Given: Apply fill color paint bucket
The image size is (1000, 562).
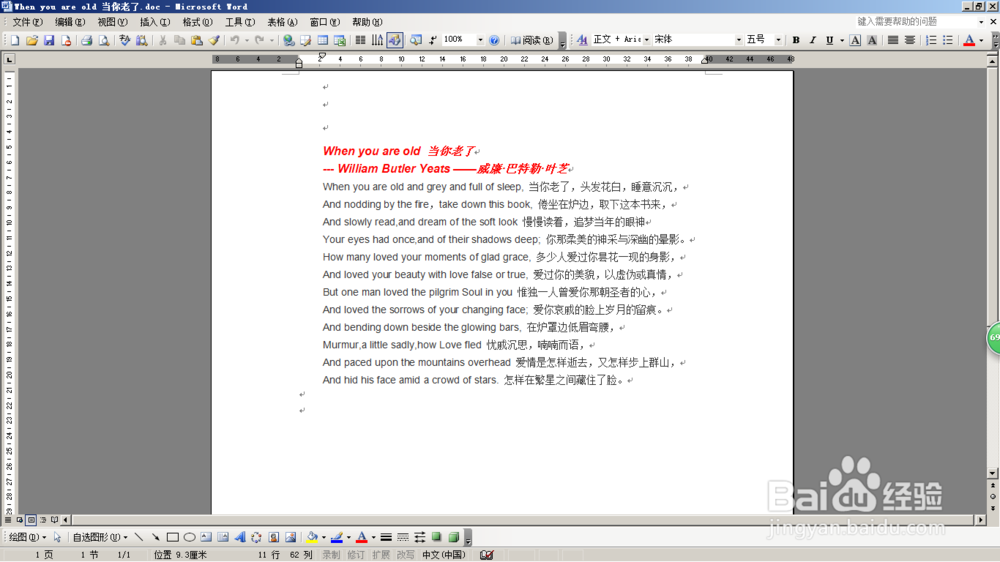Looking at the screenshot, I should point(312,537).
